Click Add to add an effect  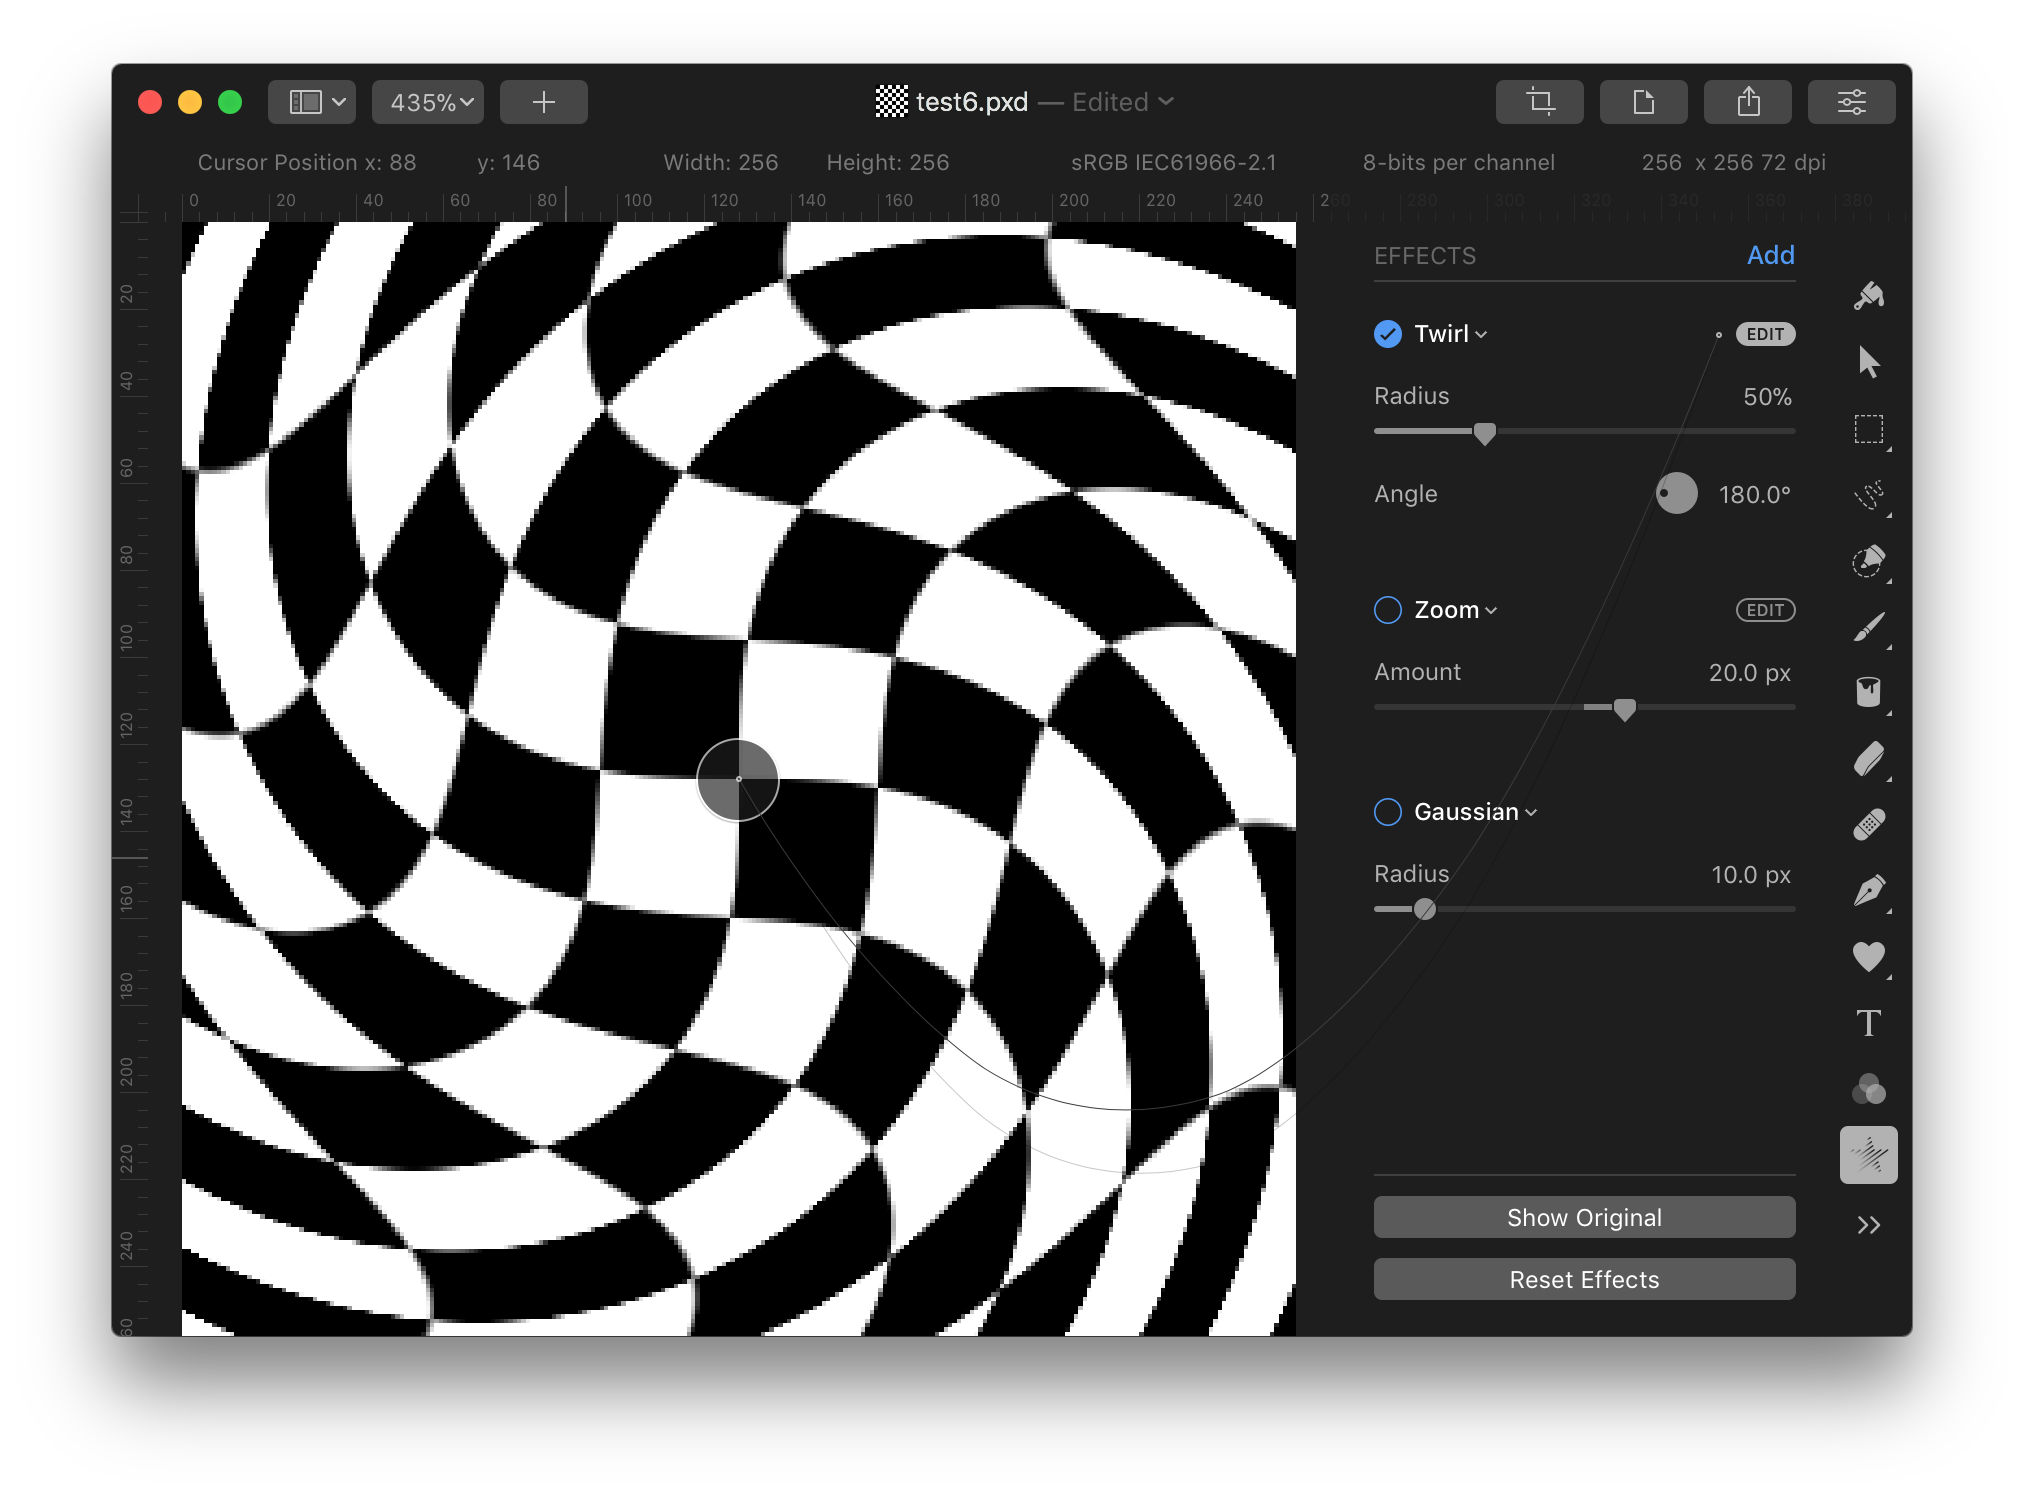pyautogui.click(x=1770, y=255)
